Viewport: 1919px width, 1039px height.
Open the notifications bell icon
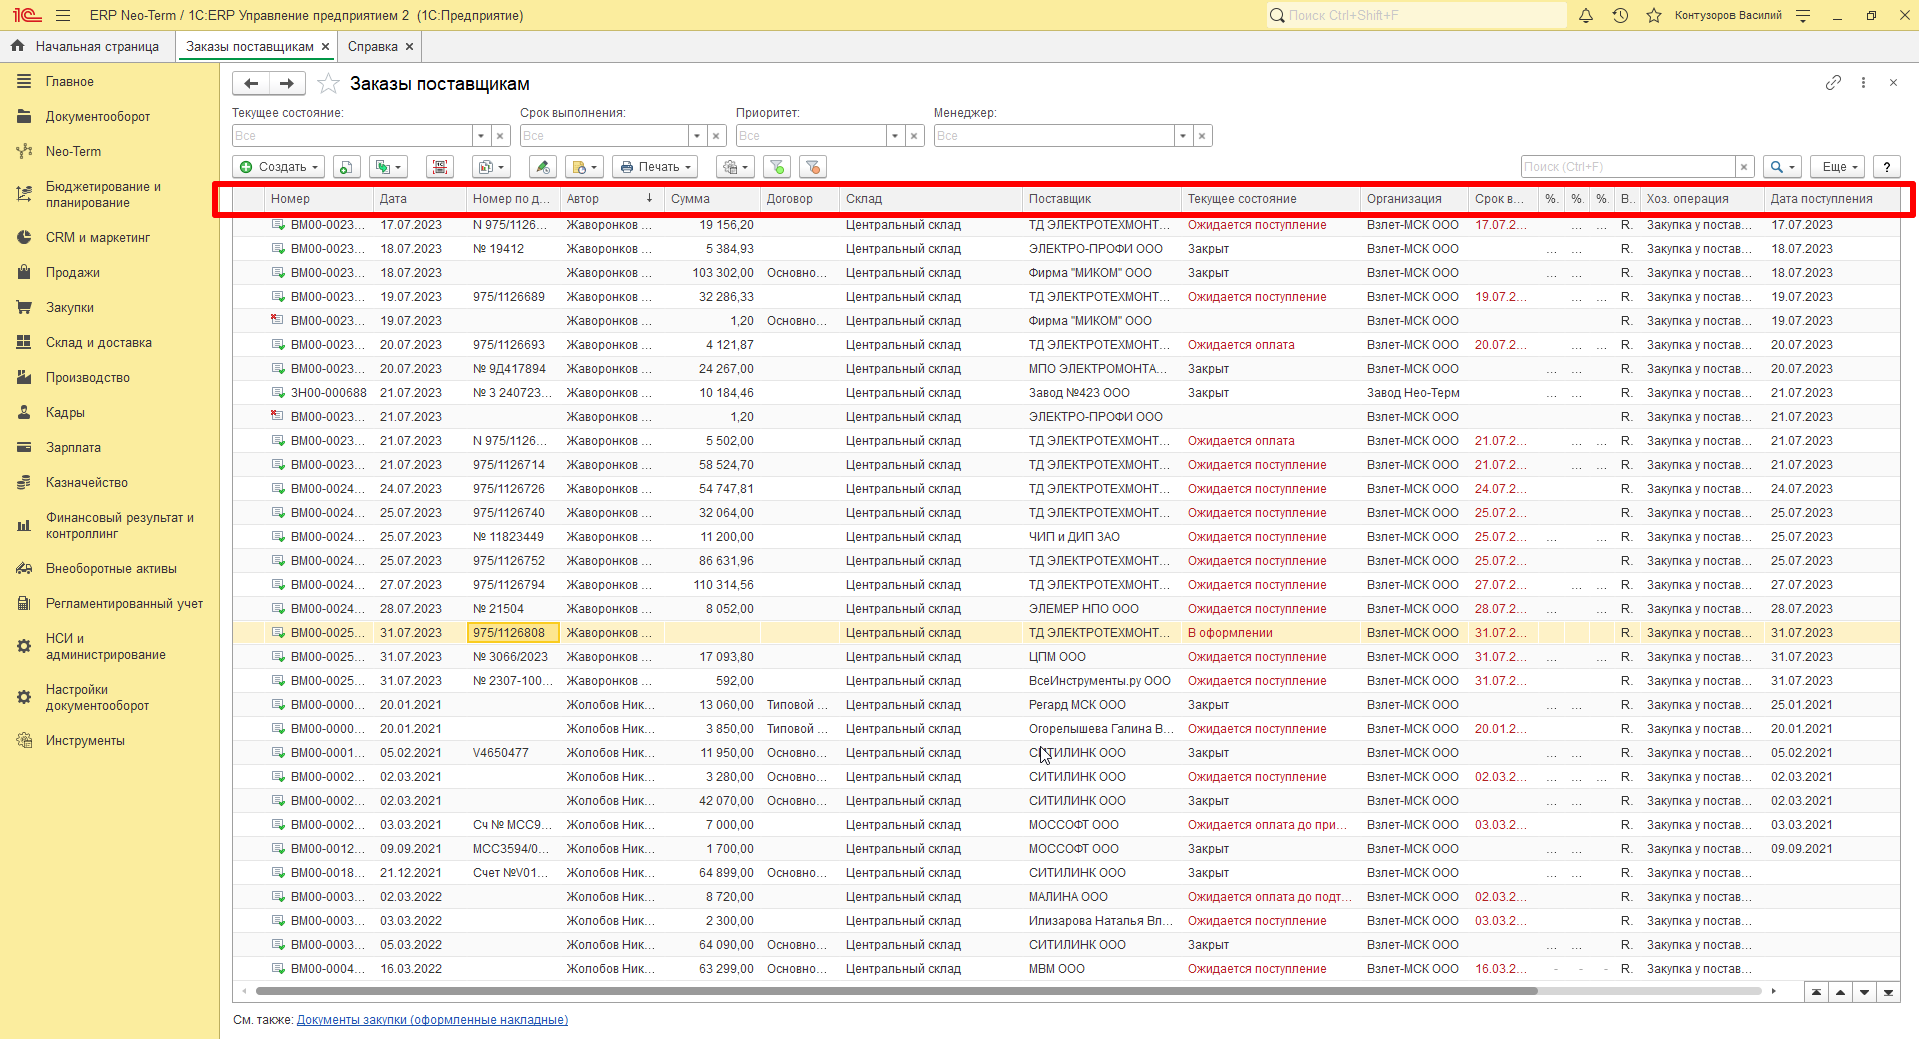tap(1586, 15)
